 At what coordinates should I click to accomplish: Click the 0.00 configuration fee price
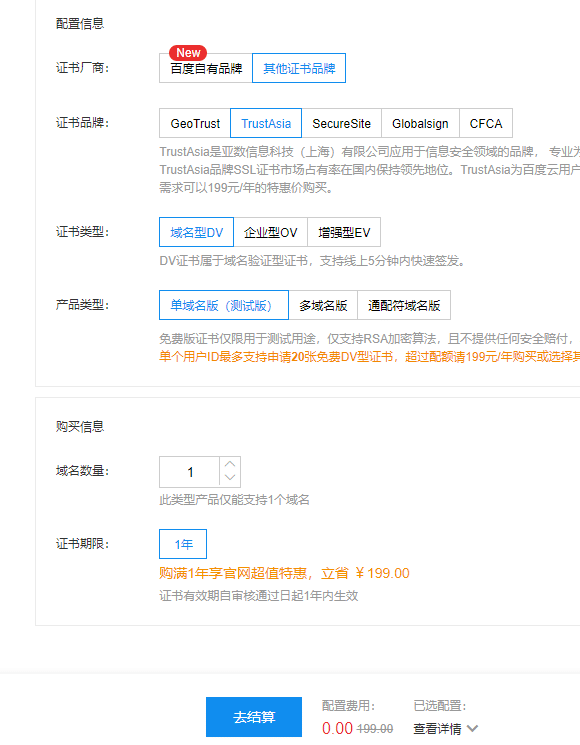point(337,728)
